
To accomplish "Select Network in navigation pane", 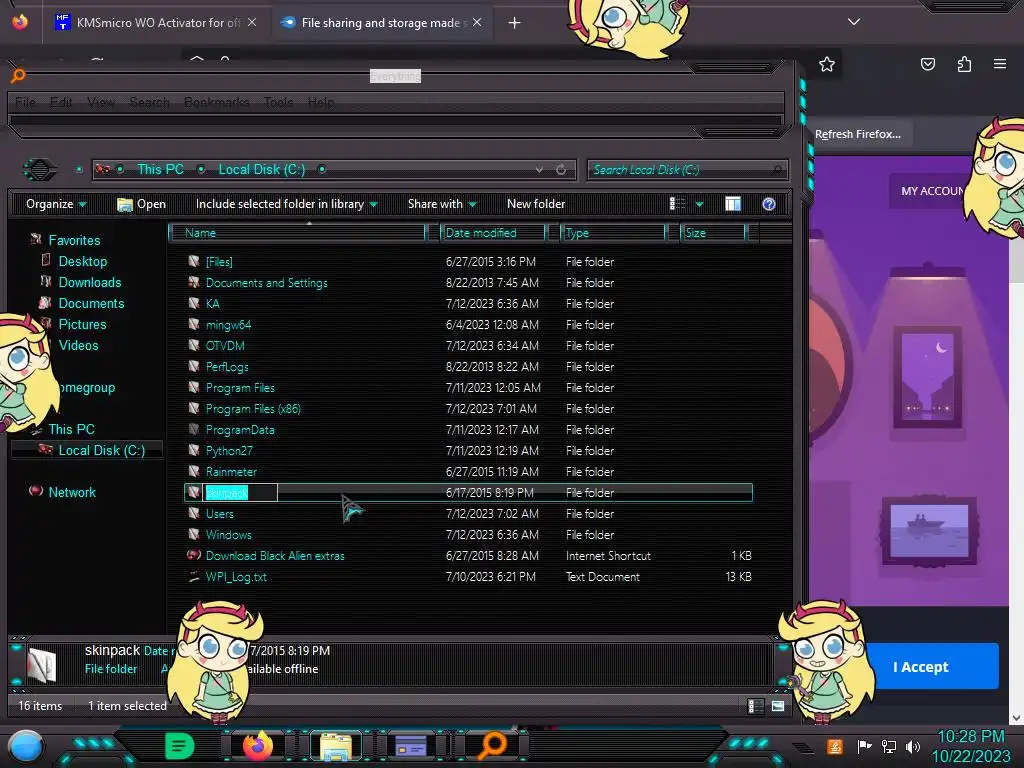I will 72,492.
